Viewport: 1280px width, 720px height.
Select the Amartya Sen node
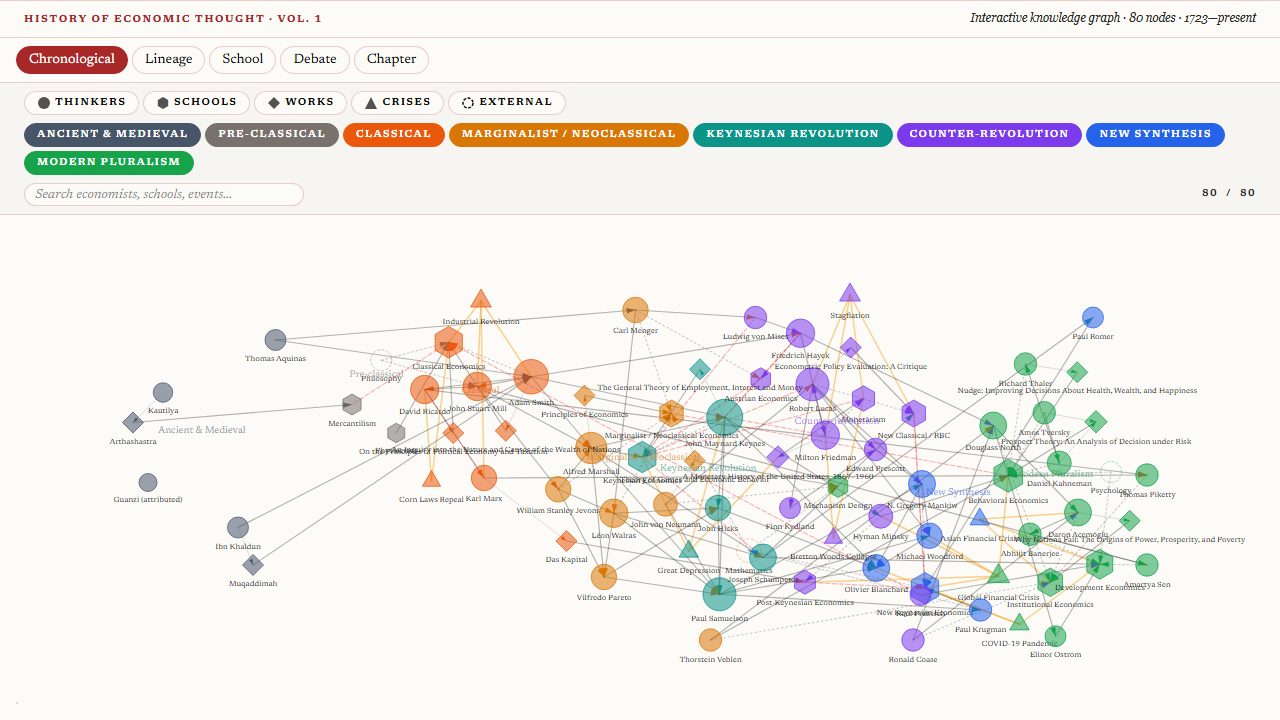pyautogui.click(x=1147, y=565)
